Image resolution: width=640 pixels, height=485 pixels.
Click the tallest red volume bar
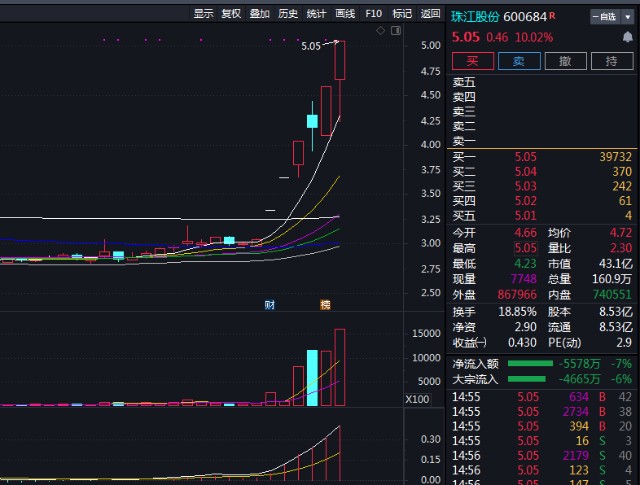(x=340, y=367)
